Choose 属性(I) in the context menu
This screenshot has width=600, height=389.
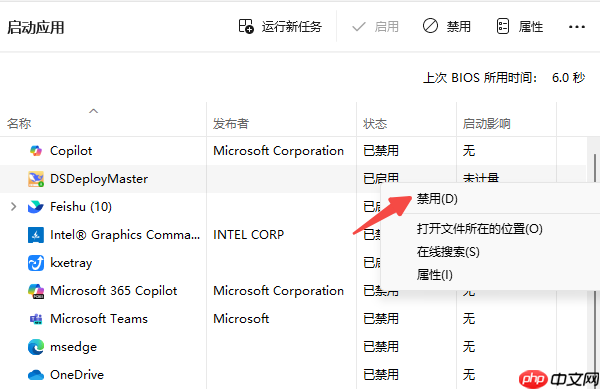click(434, 275)
